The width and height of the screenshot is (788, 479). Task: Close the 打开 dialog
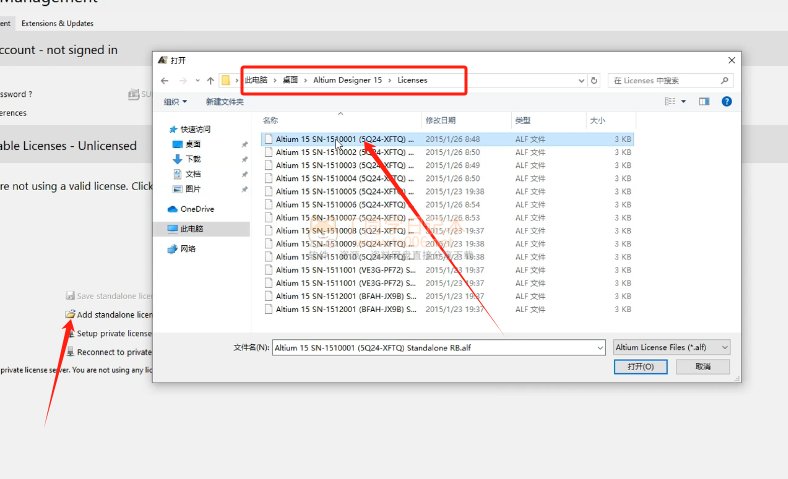coord(731,60)
